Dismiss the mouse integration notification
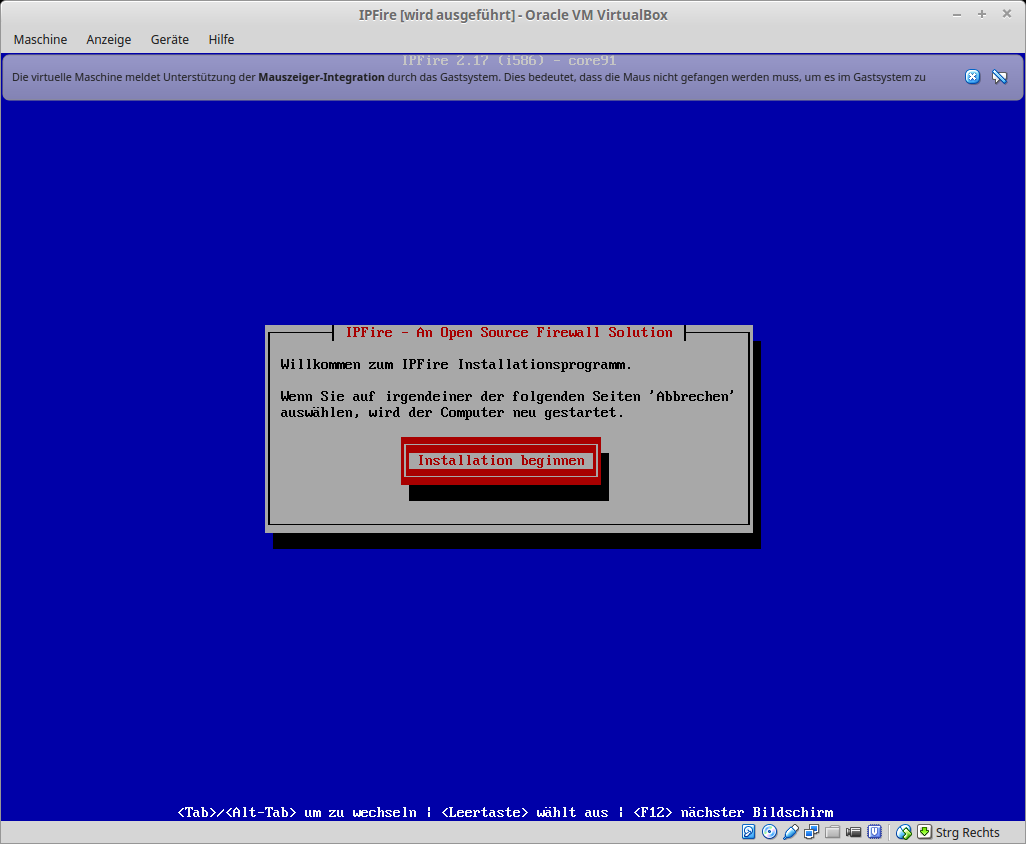 pos(972,77)
